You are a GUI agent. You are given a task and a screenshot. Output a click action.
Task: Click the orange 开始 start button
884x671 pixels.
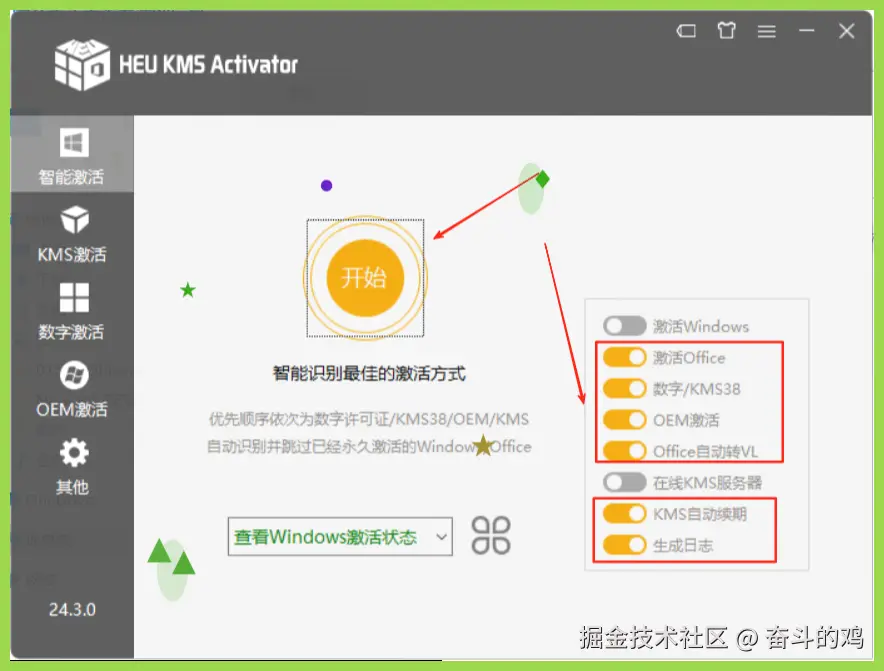[365, 278]
